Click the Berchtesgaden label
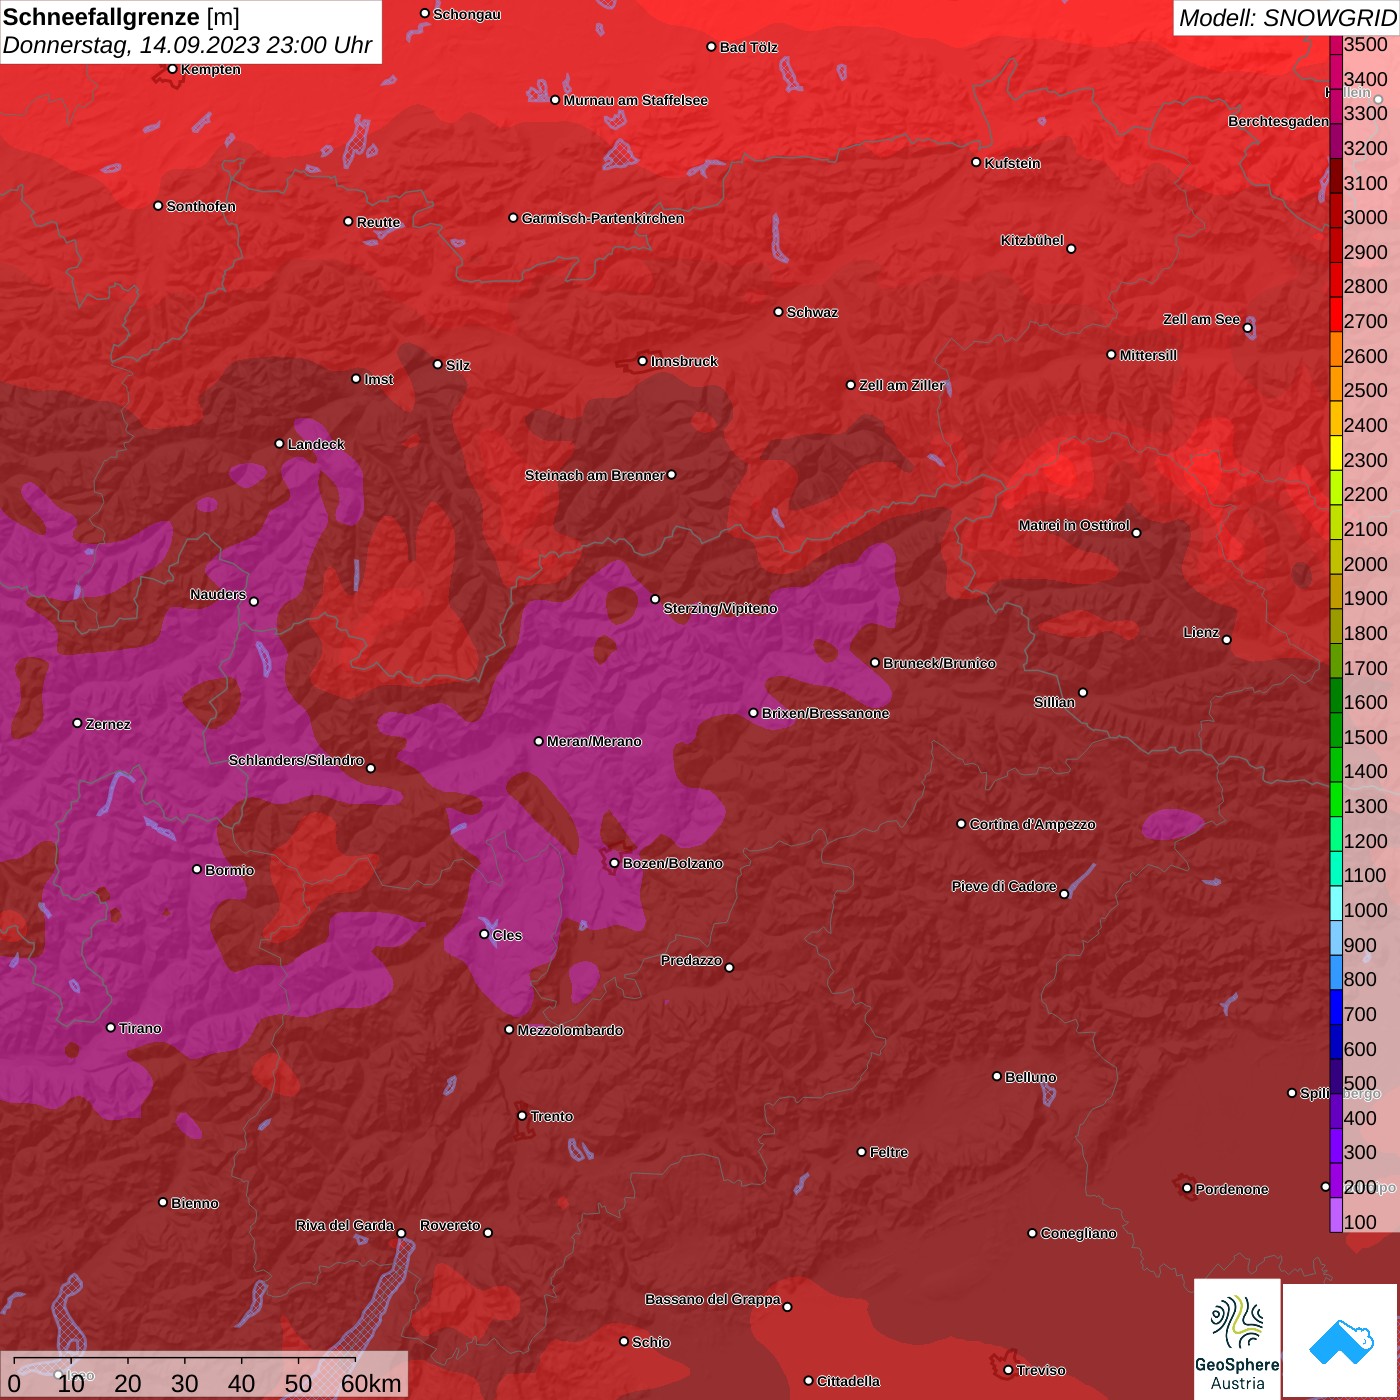Screen dimensions: 1400x1400 tap(1278, 121)
